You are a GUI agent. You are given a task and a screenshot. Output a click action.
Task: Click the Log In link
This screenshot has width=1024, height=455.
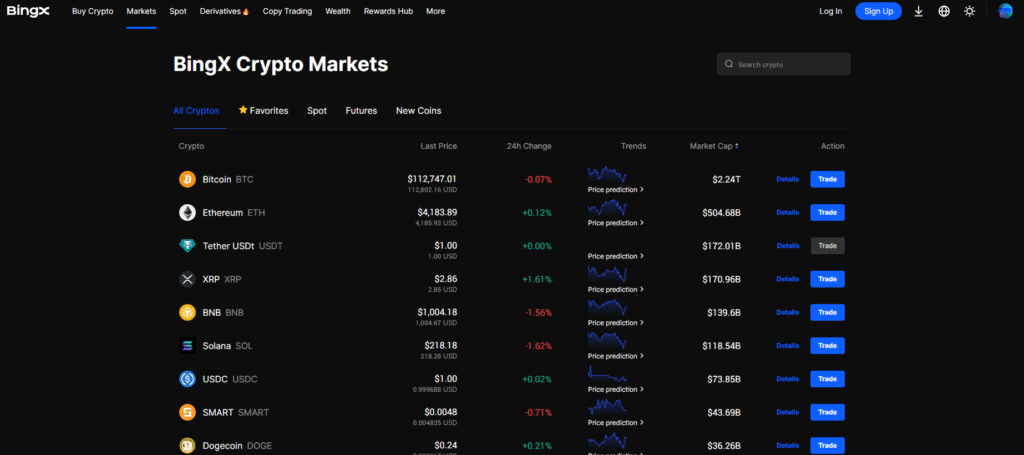(831, 11)
